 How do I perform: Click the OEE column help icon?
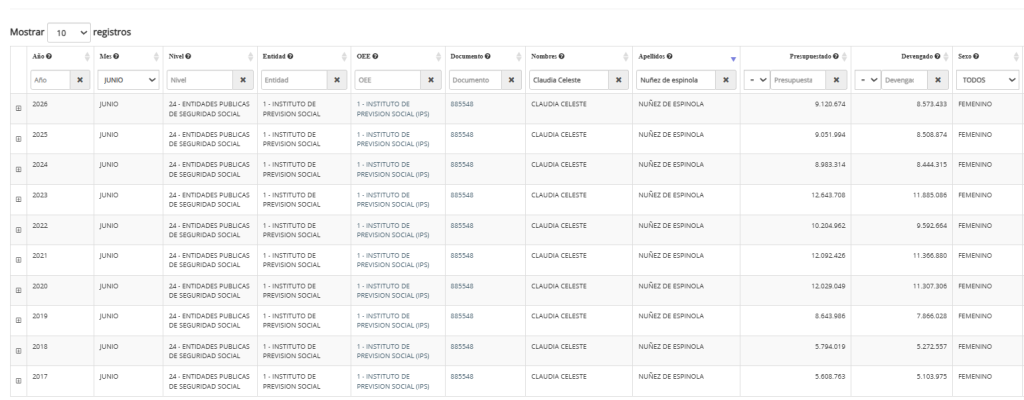(376, 57)
